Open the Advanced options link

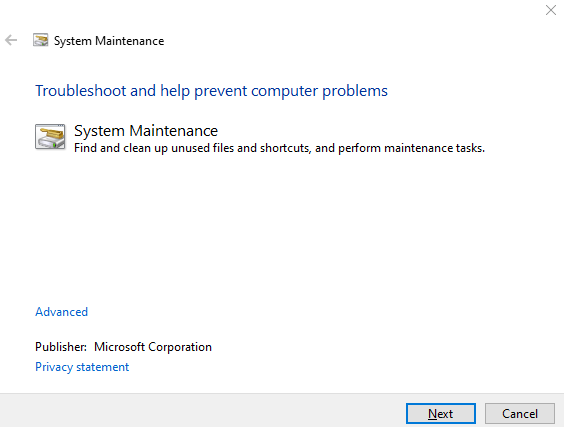pos(62,312)
